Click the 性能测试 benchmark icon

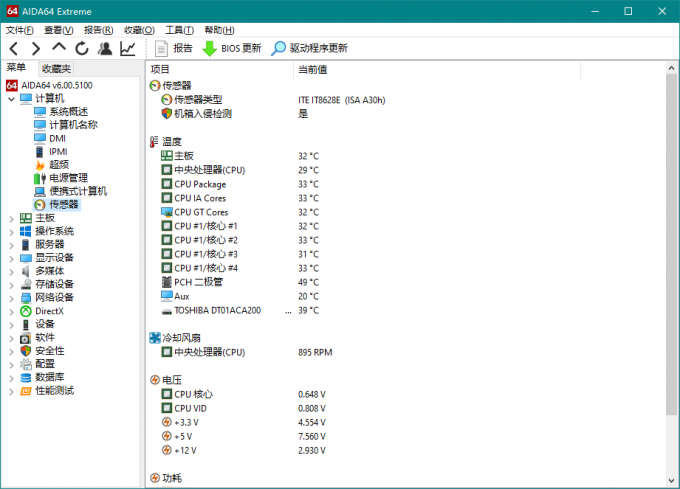pos(26,391)
